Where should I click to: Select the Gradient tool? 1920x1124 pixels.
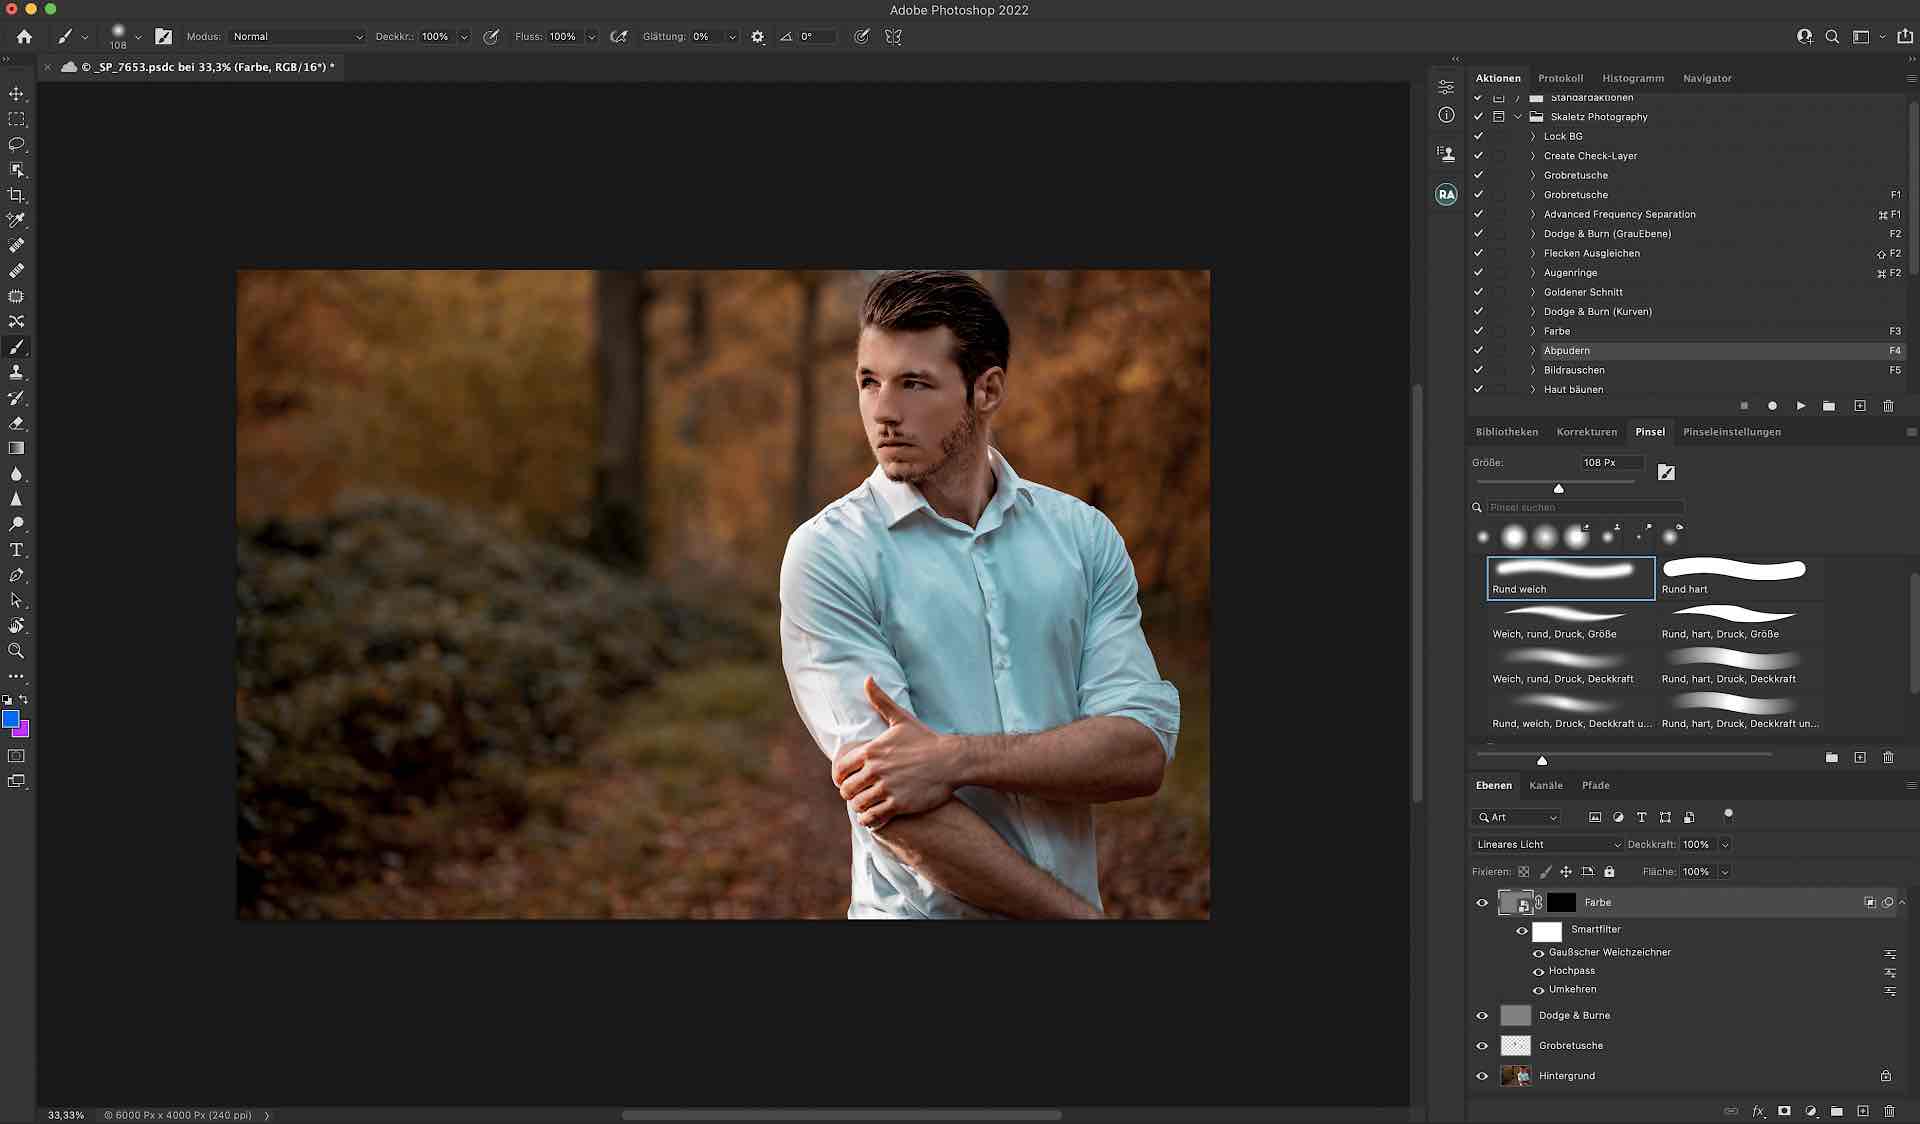(x=16, y=449)
